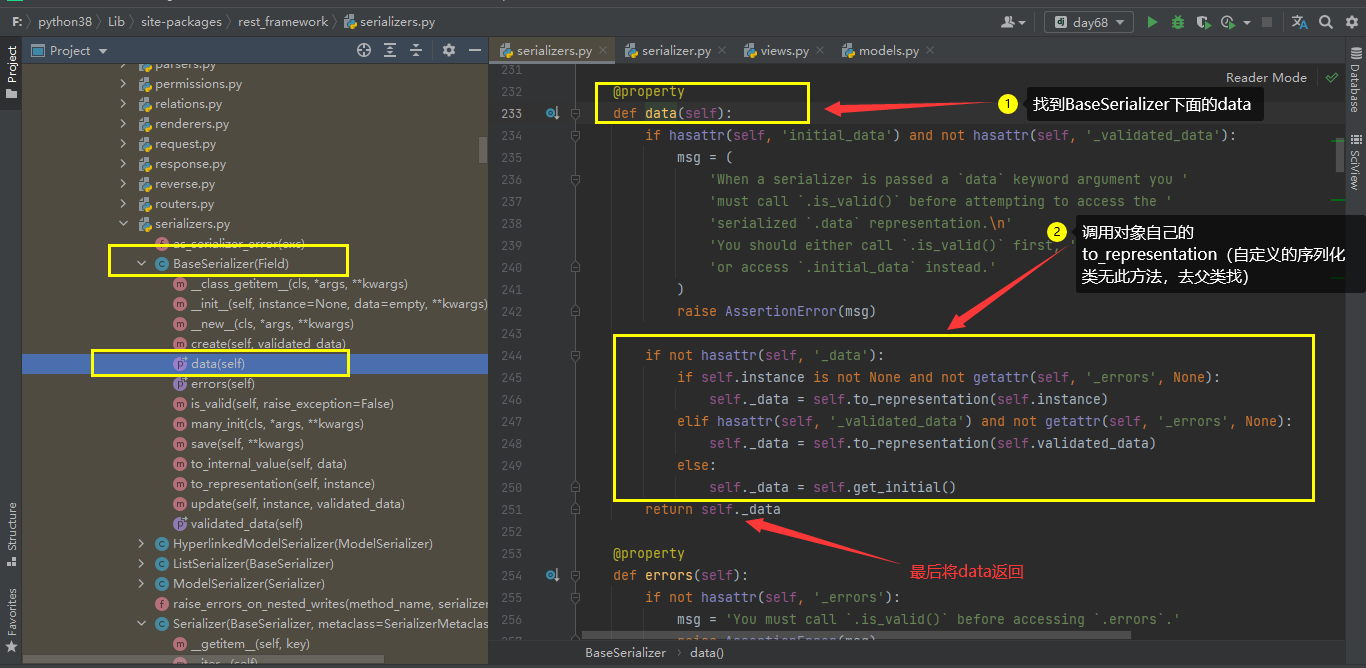Click the Project tool window stripe button
This screenshot has height=668, width=1366.
click(11, 72)
